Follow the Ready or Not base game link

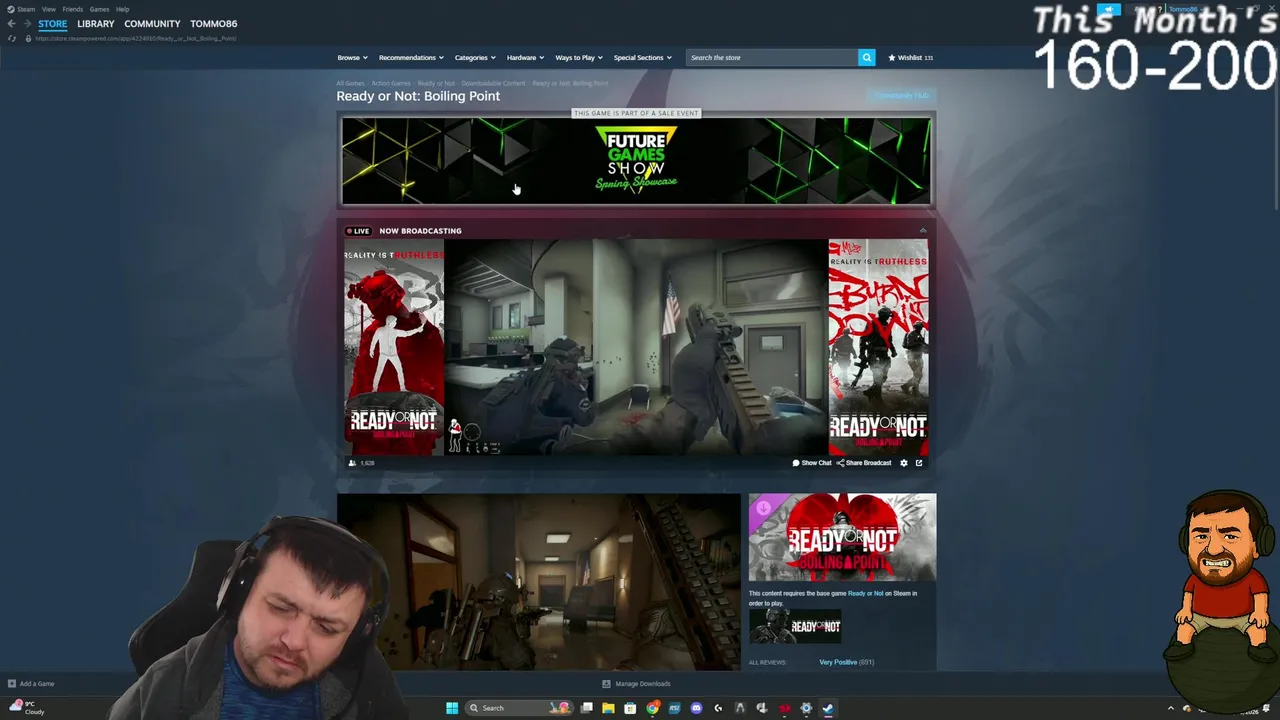pyautogui.click(x=866, y=593)
